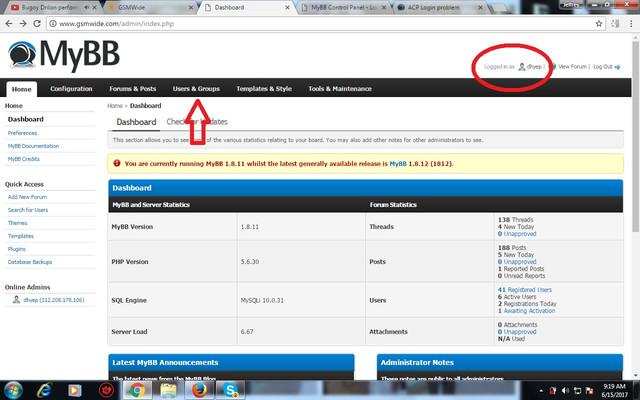Open the Templates & Style menu

pos(264,89)
